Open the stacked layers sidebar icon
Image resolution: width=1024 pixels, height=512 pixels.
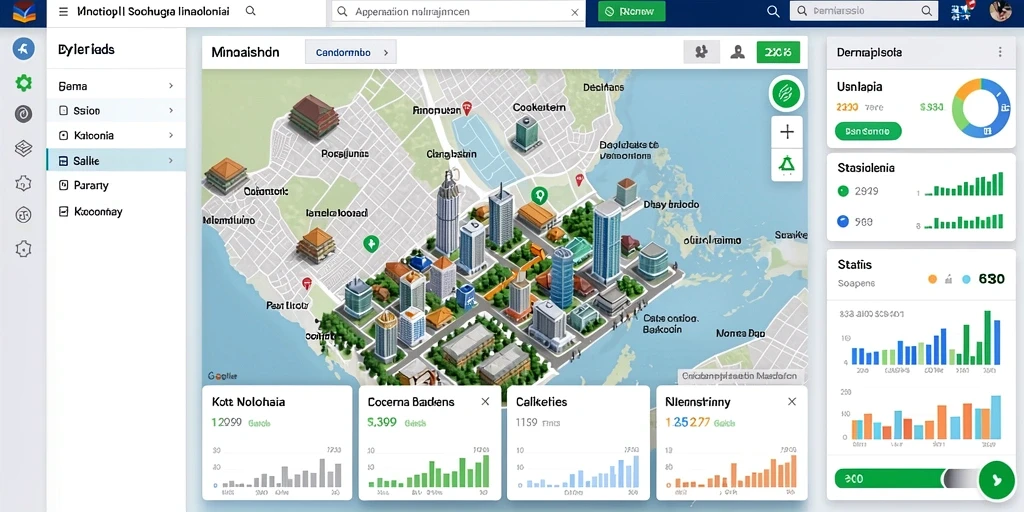pyautogui.click(x=24, y=148)
